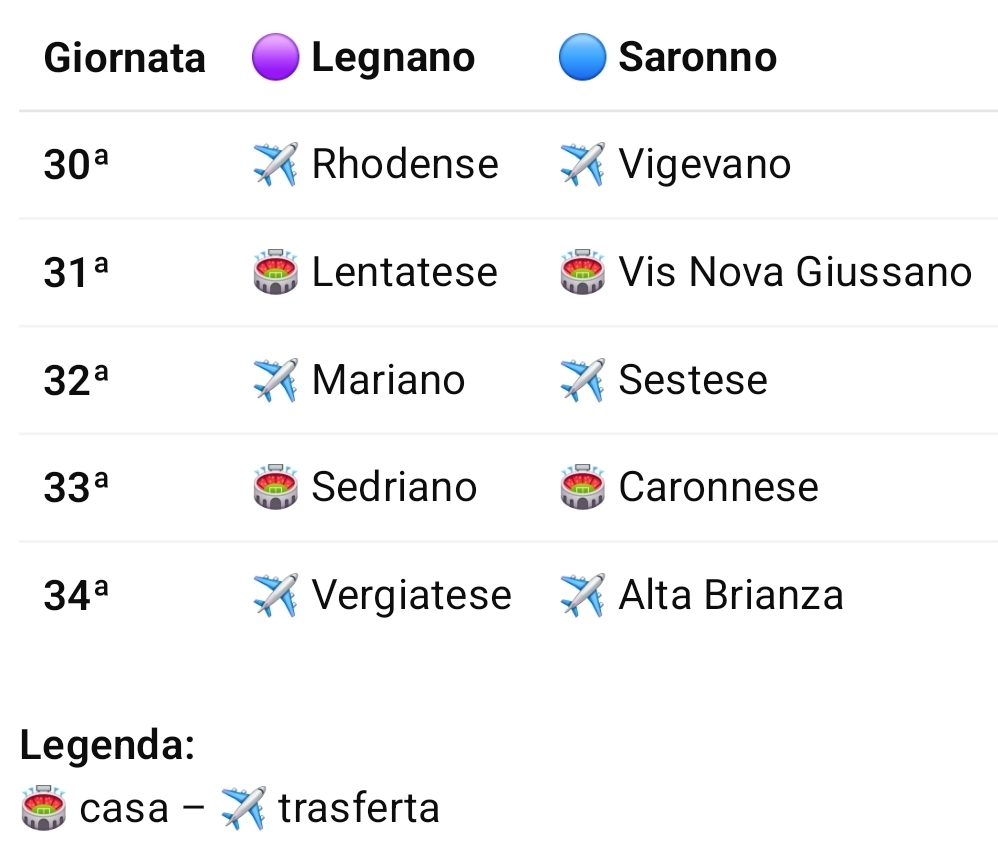The image size is (998, 865).
Task: Click the airplane icon beside Sestese
Action: tap(582, 380)
